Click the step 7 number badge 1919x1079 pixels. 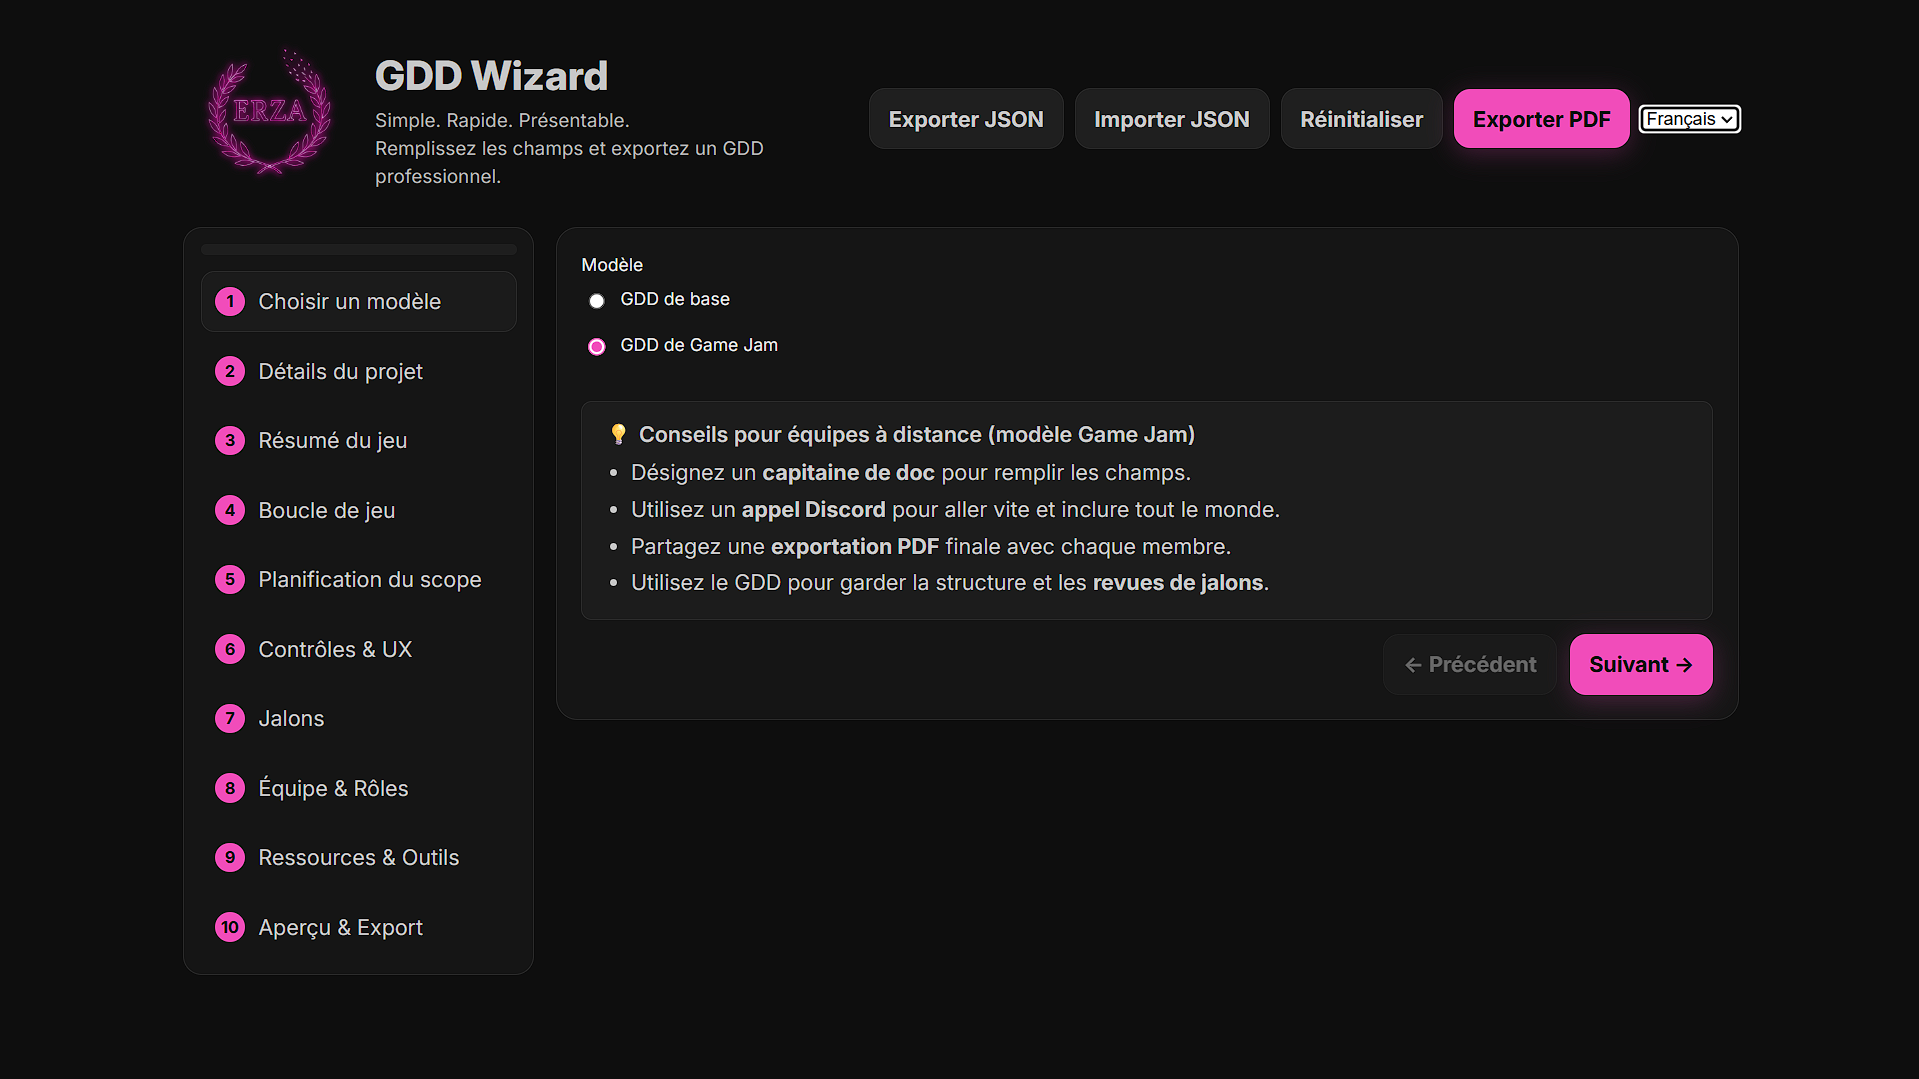[230, 719]
